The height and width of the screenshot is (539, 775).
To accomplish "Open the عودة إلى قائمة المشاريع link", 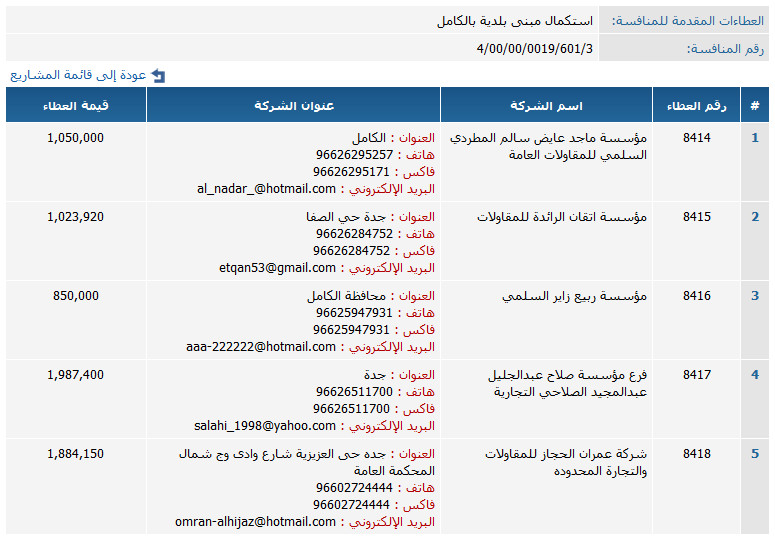I will (x=78, y=75).
